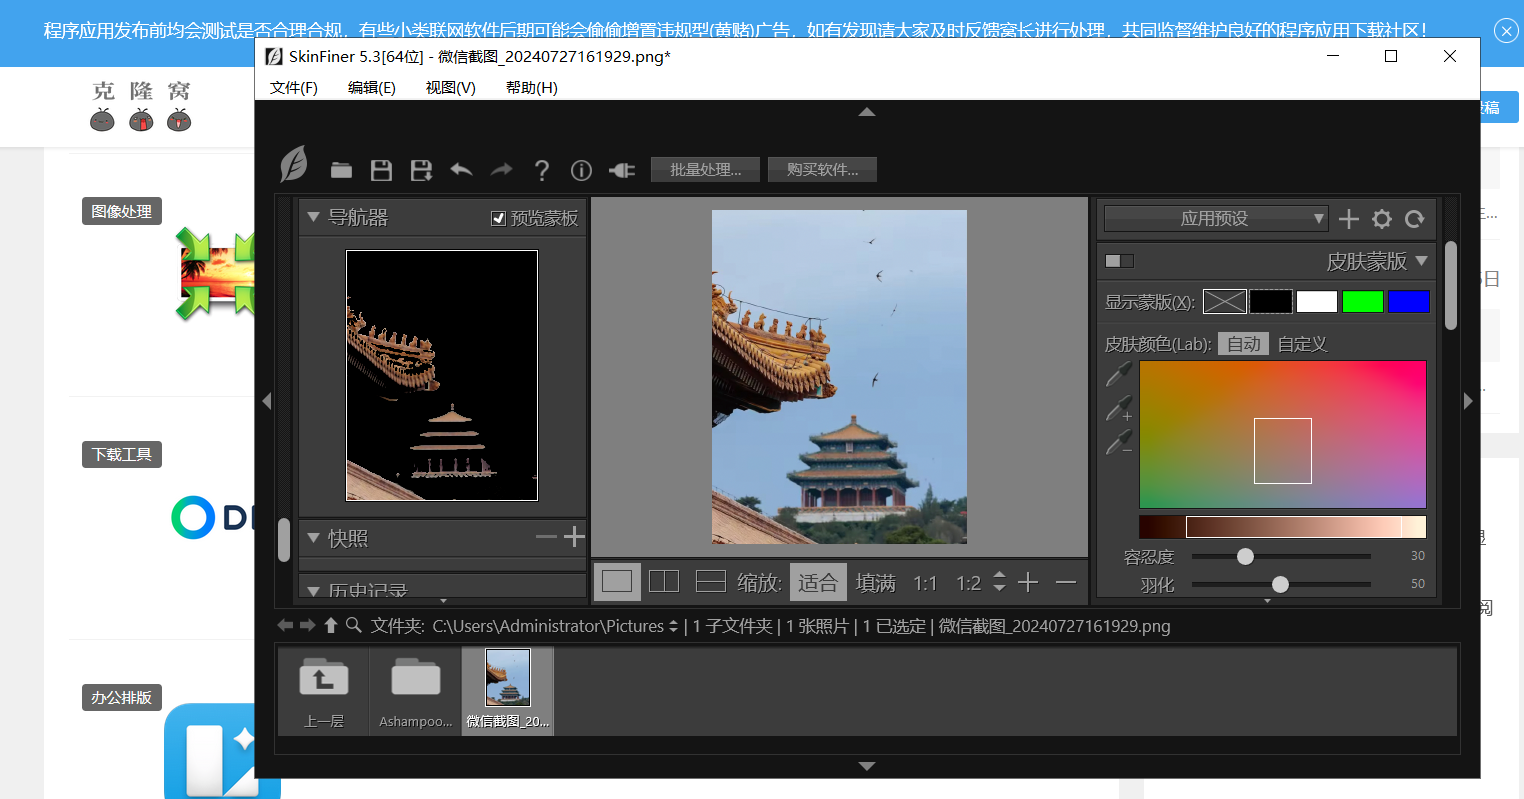Select 自定义 skin color mode

click(1302, 344)
